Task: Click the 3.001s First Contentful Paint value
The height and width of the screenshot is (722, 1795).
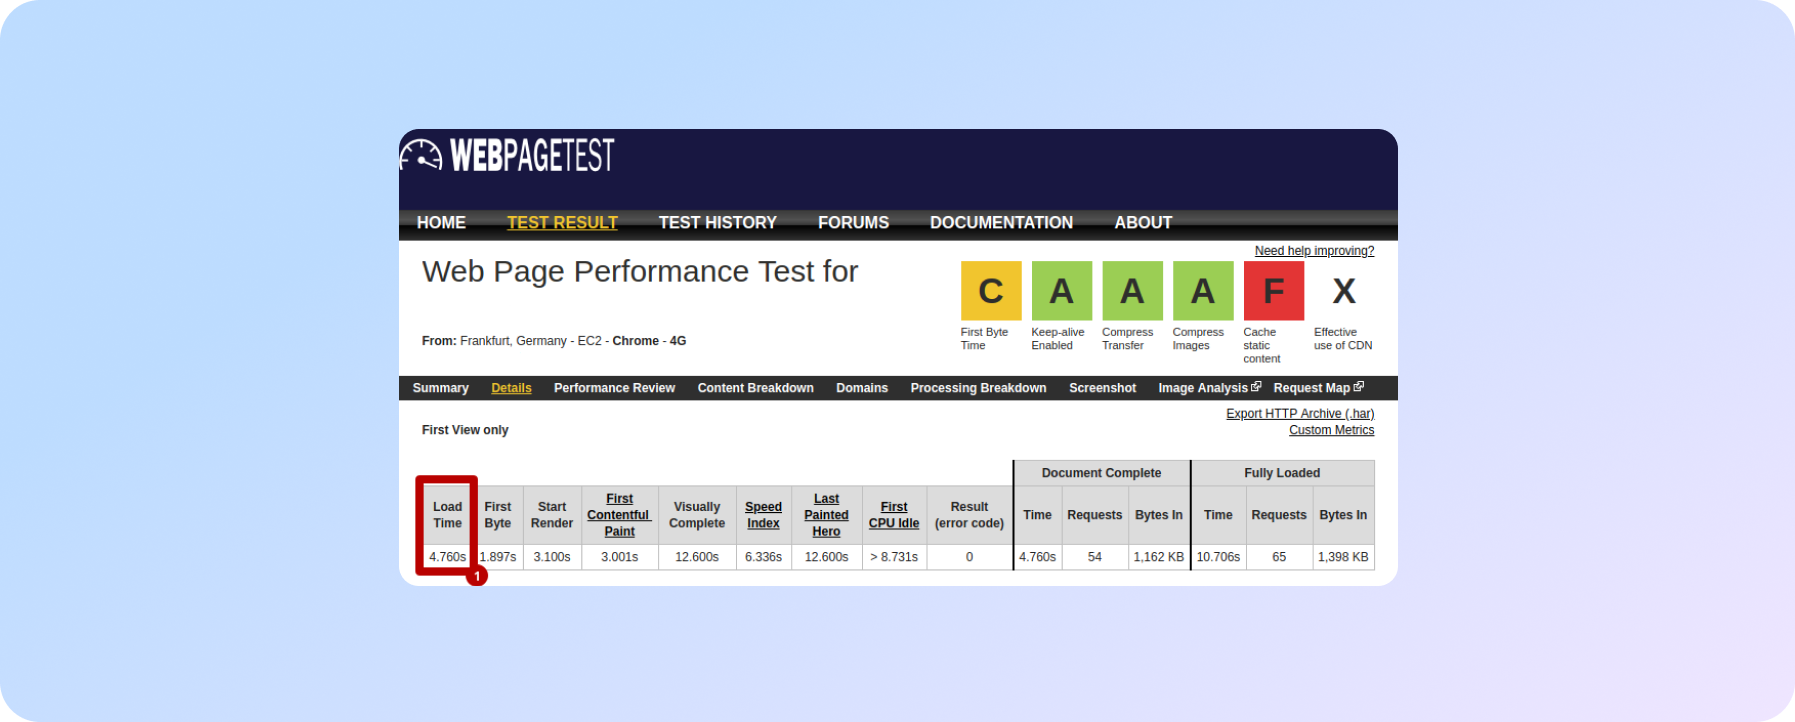Action: (619, 557)
